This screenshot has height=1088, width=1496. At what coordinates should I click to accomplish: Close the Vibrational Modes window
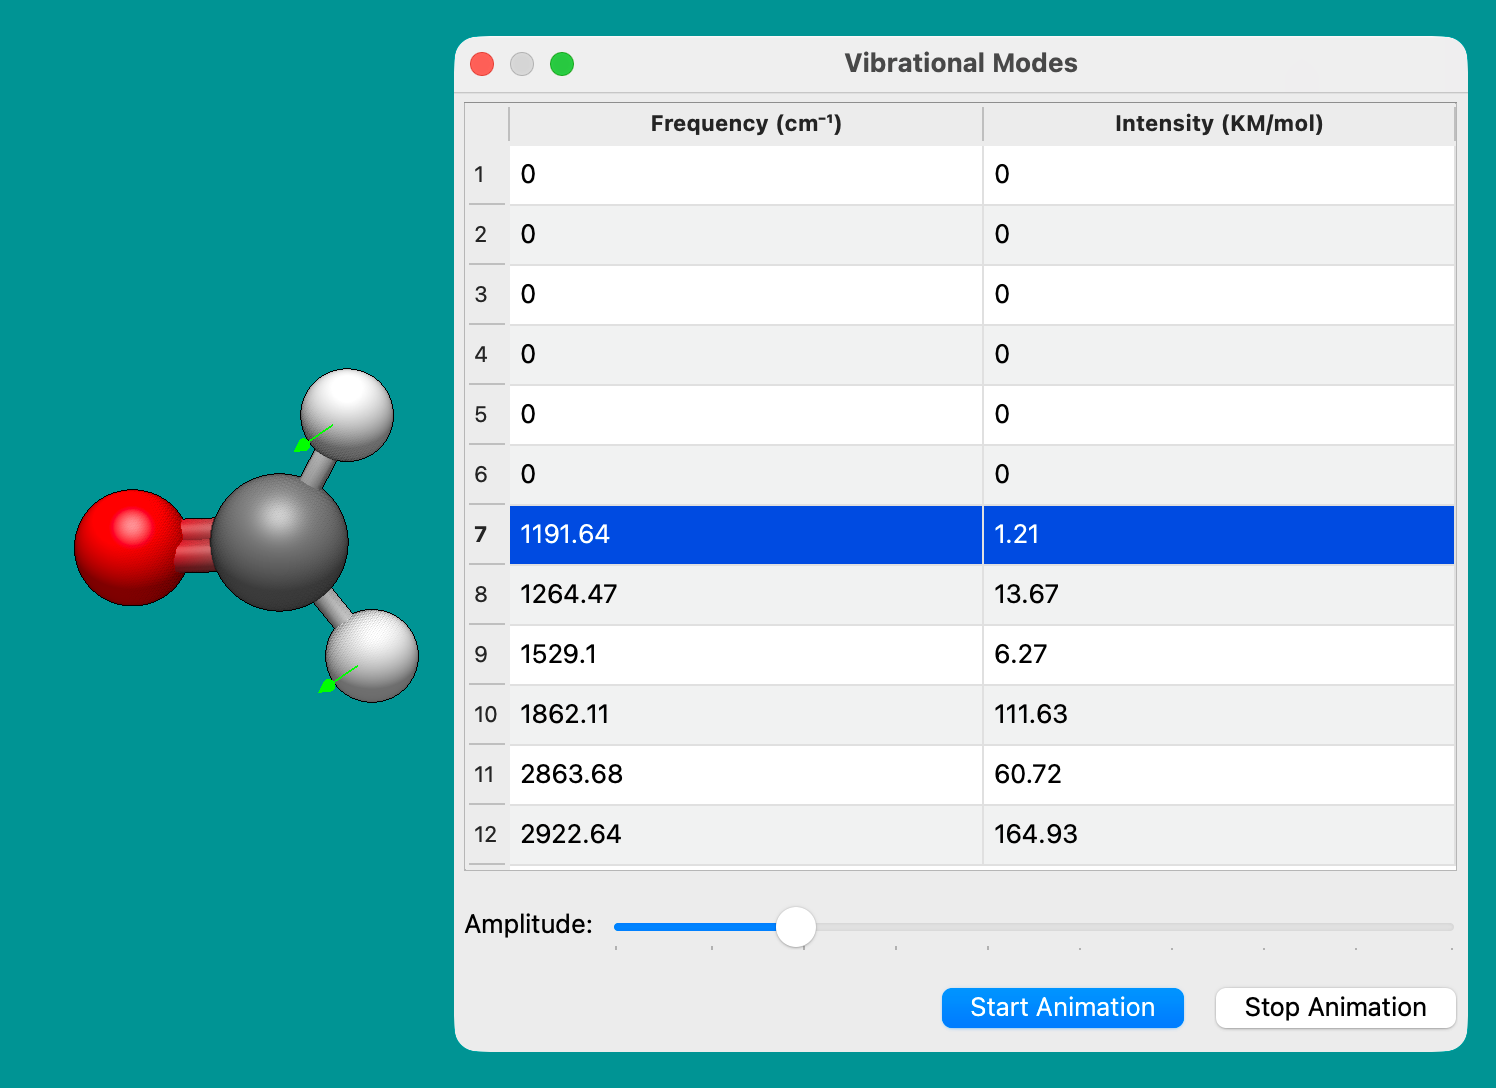482,64
